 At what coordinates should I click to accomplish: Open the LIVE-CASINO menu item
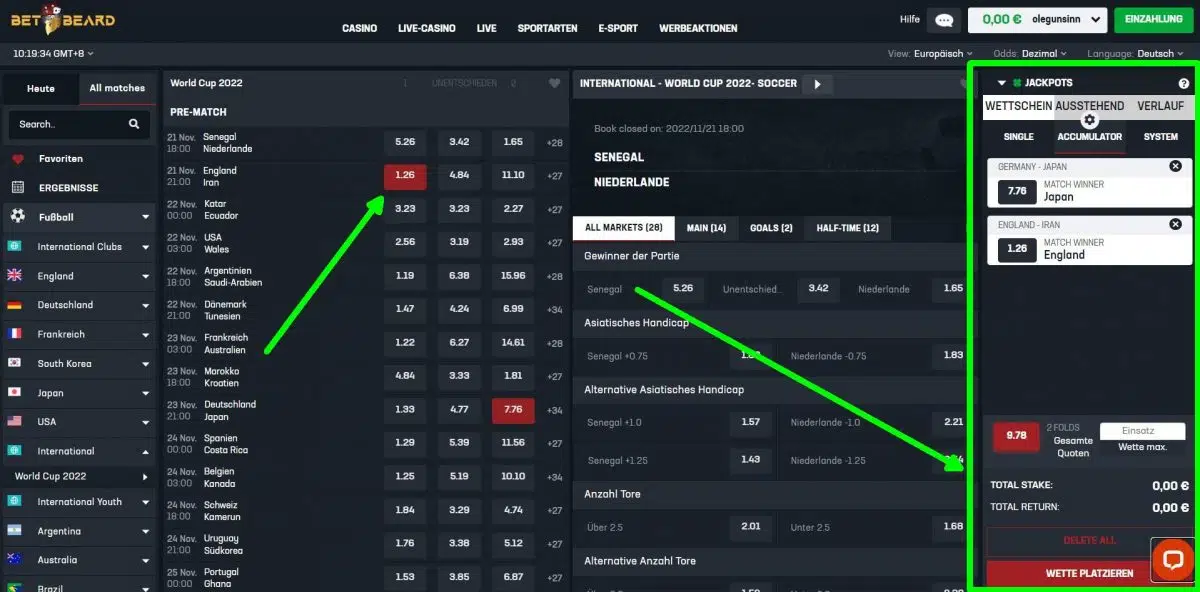426,28
